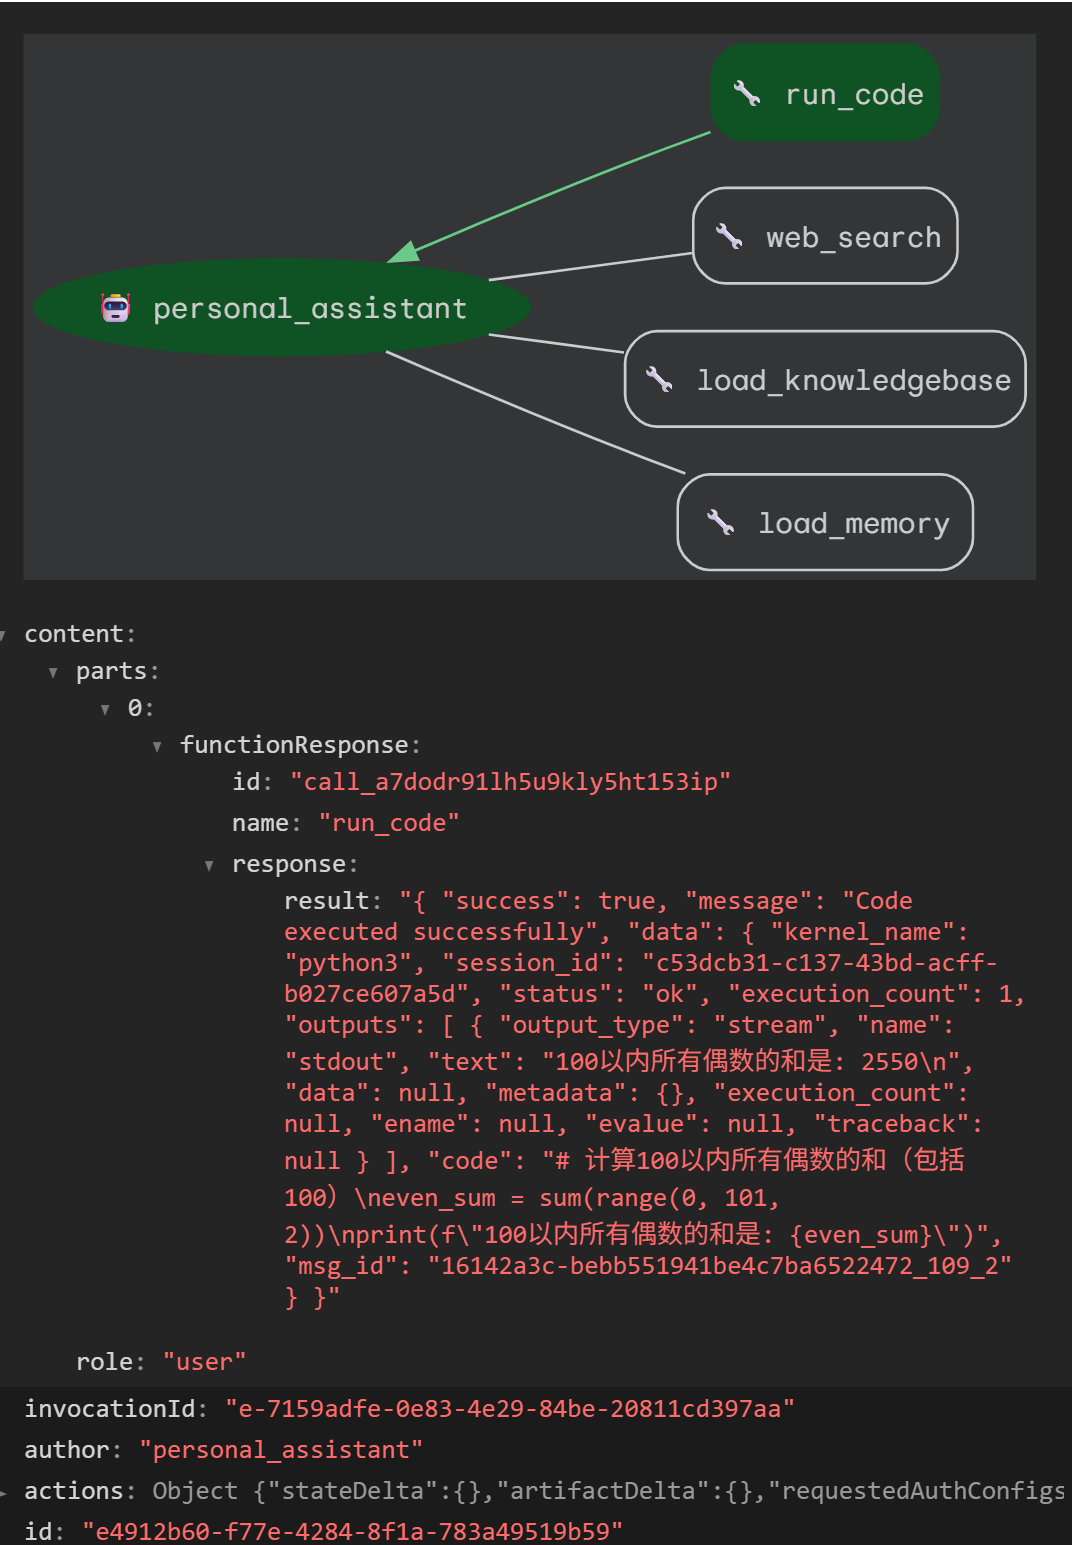Collapse the content tree section
Screen dimensions: 1072x1545
point(4,635)
